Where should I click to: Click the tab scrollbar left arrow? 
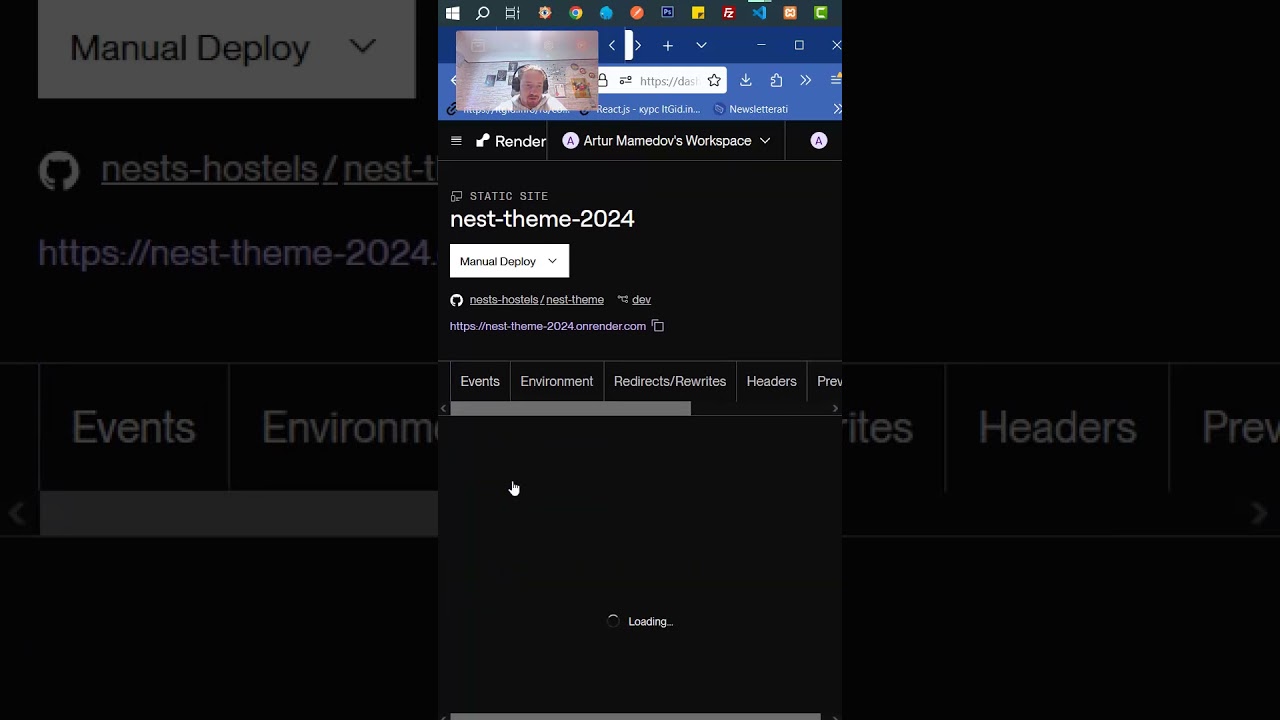(444, 408)
